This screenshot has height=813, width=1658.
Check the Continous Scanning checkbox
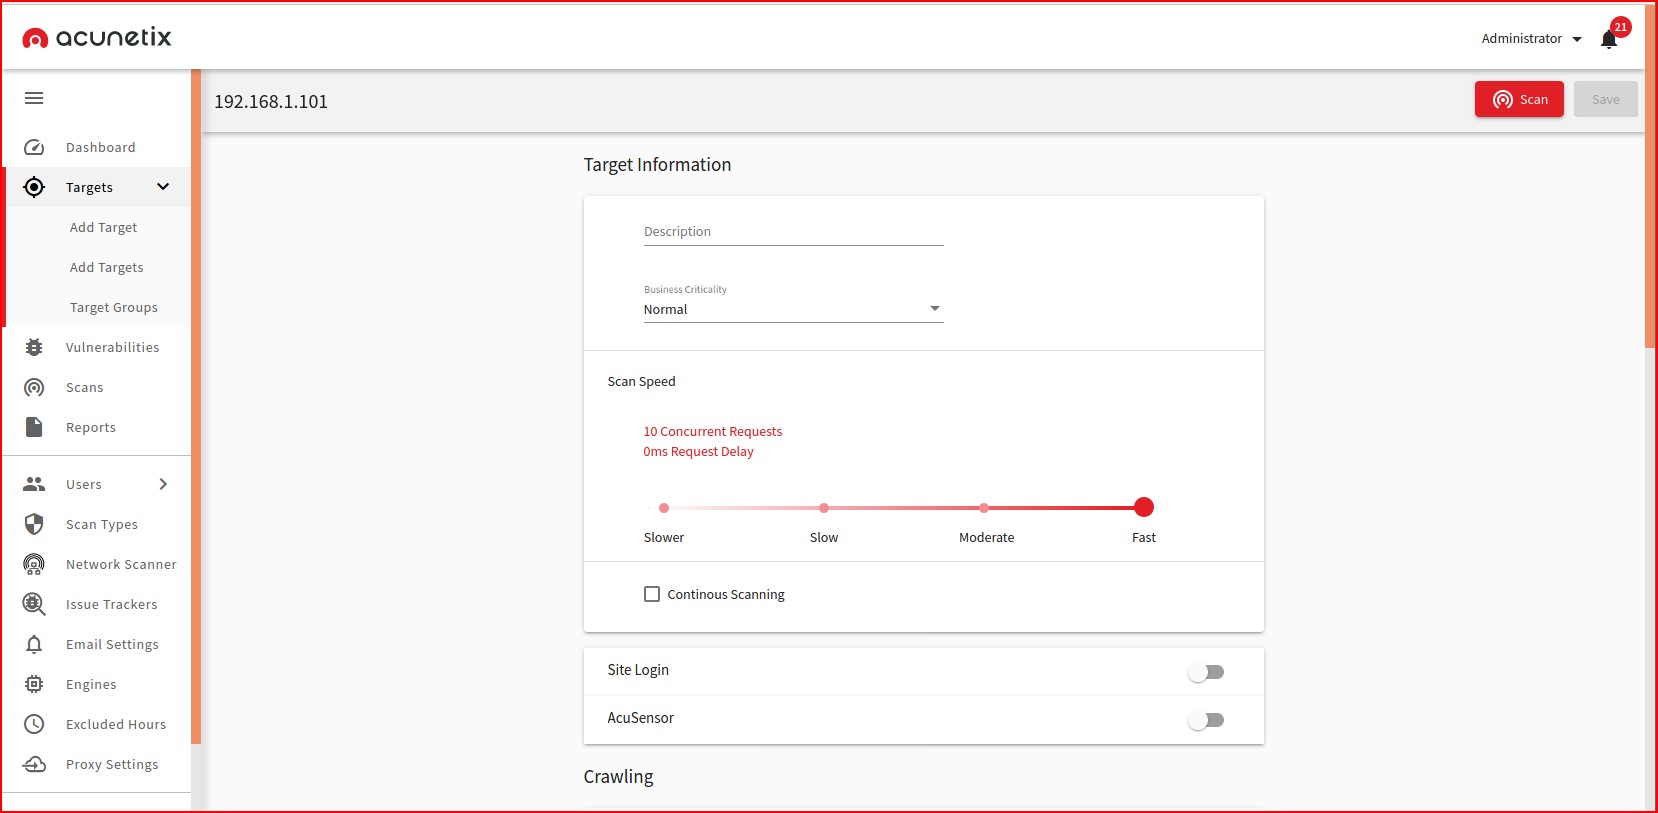(652, 594)
